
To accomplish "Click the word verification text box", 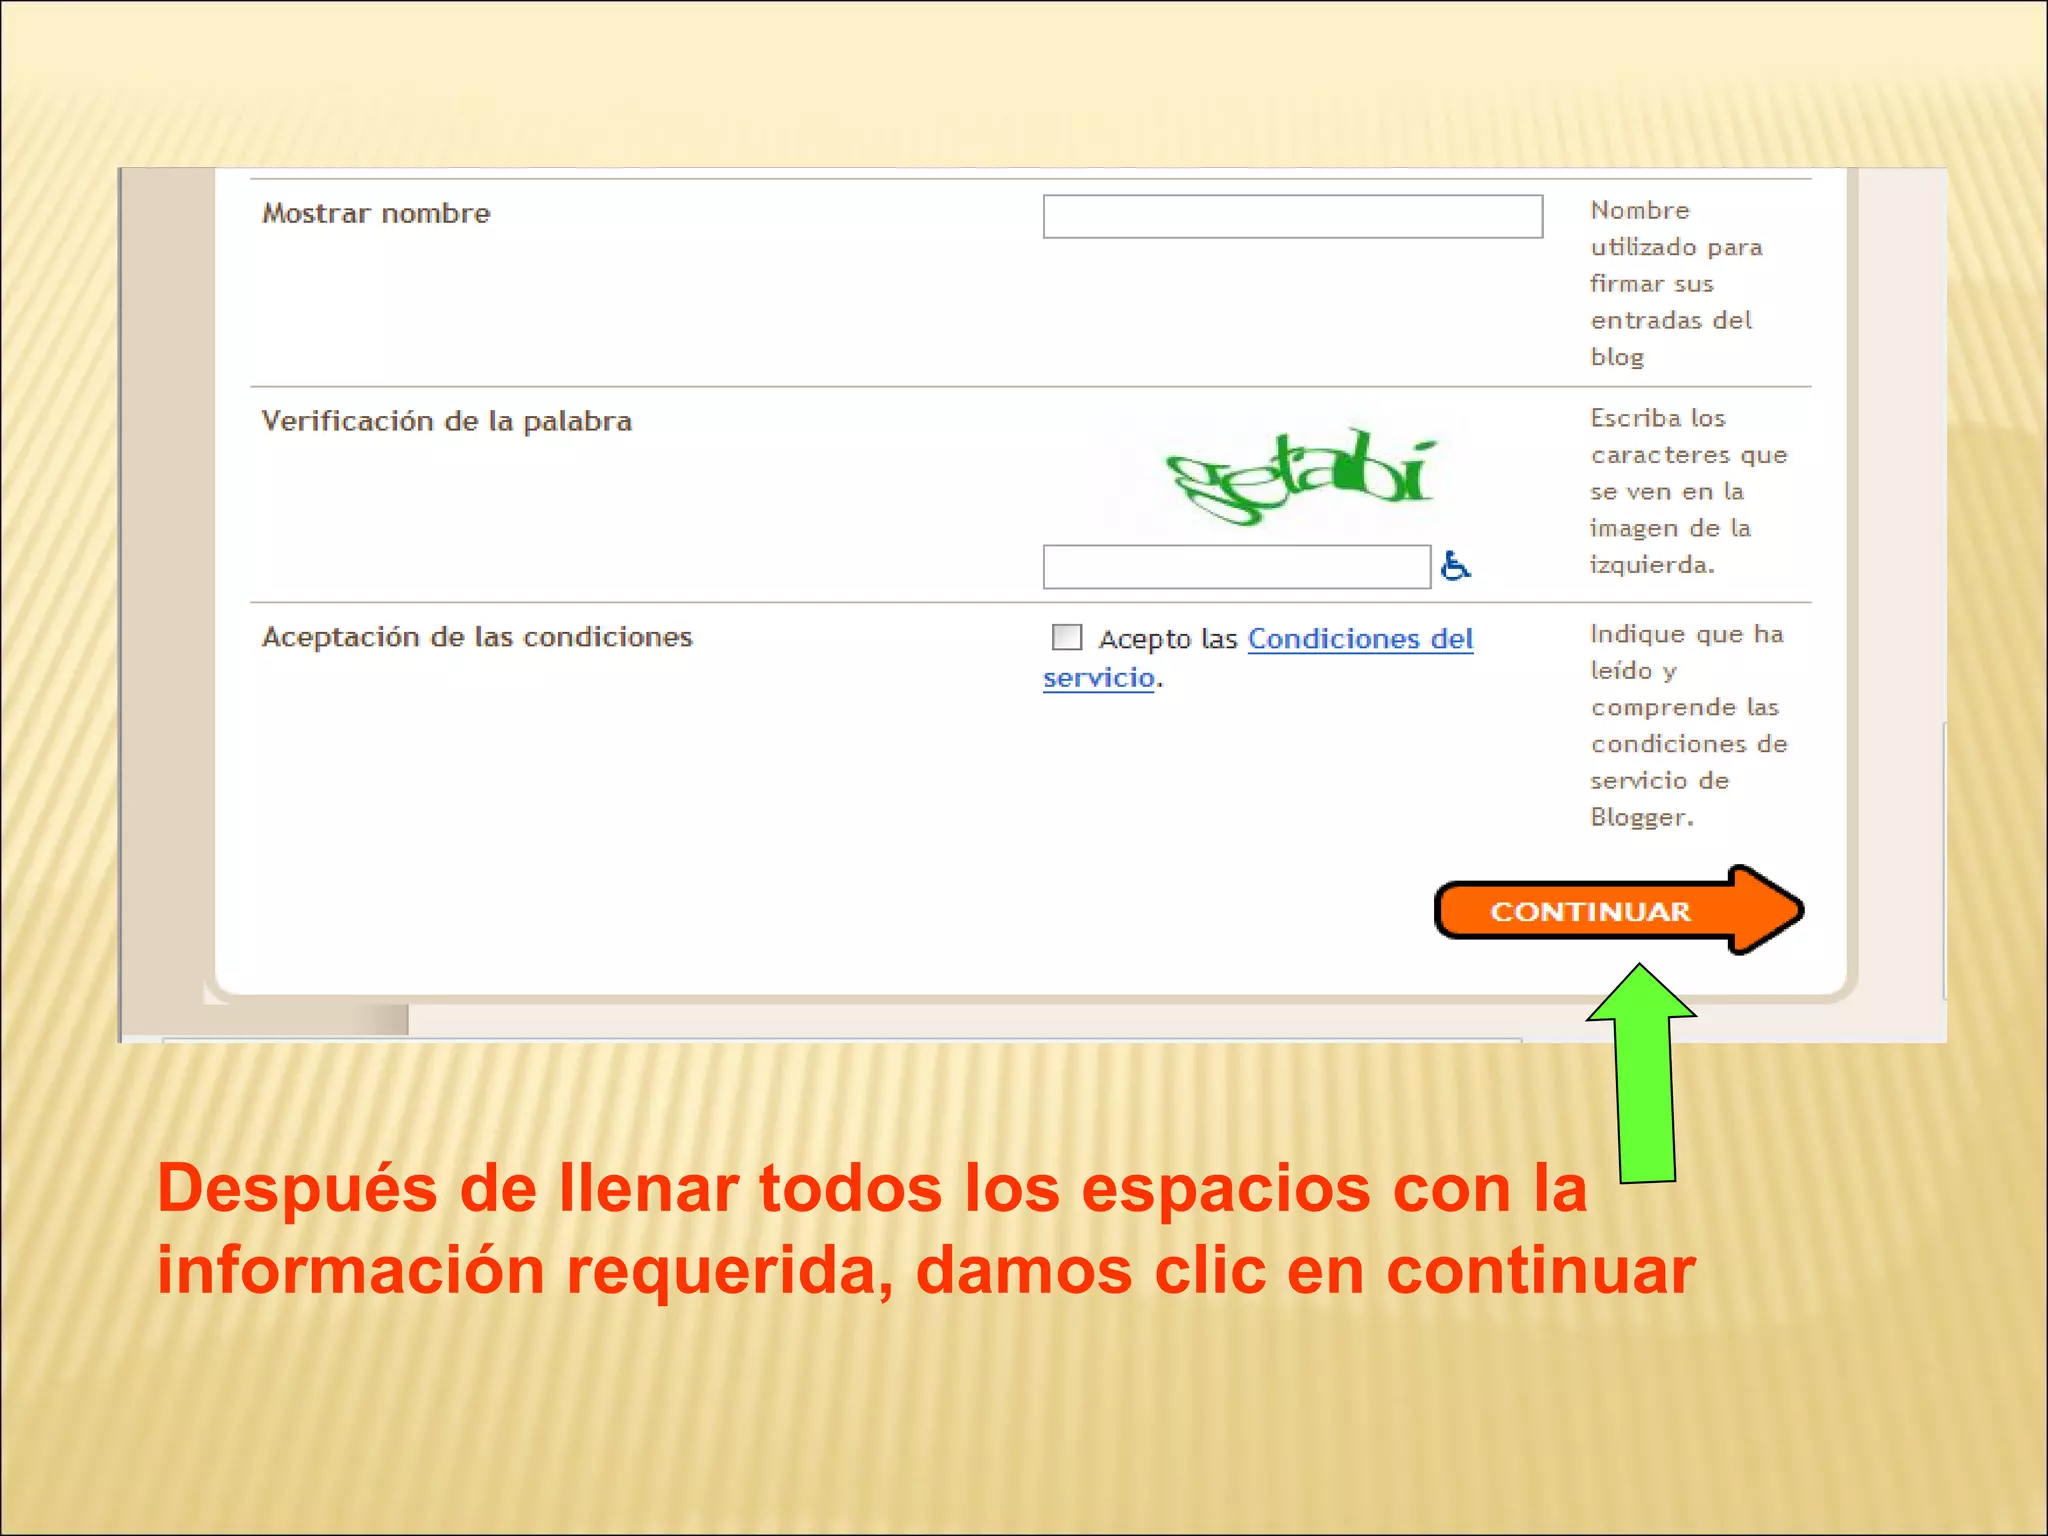I will pos(1236,567).
